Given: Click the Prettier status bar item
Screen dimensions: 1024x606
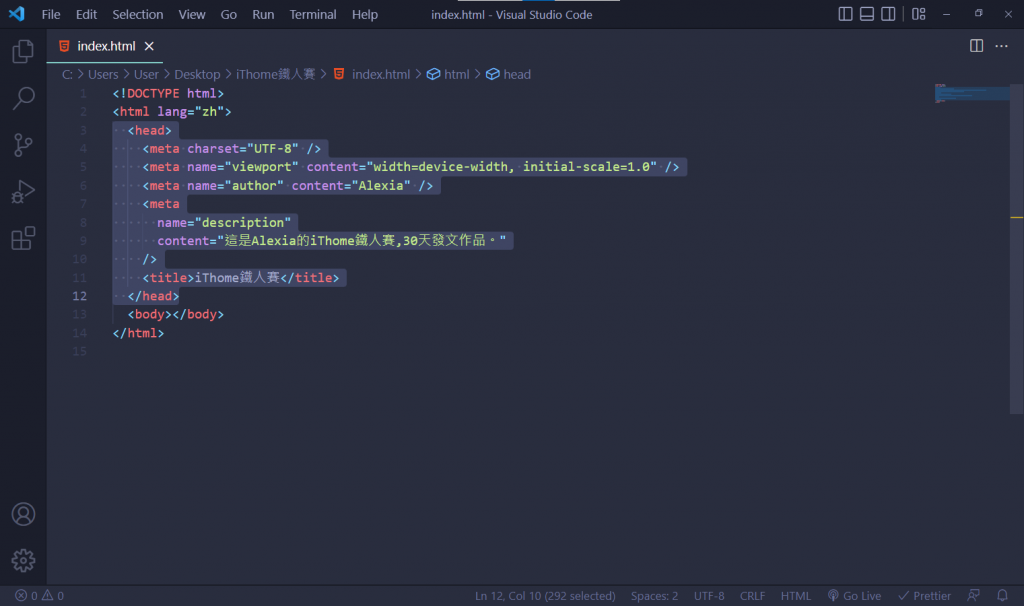Looking at the screenshot, I should [x=925, y=596].
